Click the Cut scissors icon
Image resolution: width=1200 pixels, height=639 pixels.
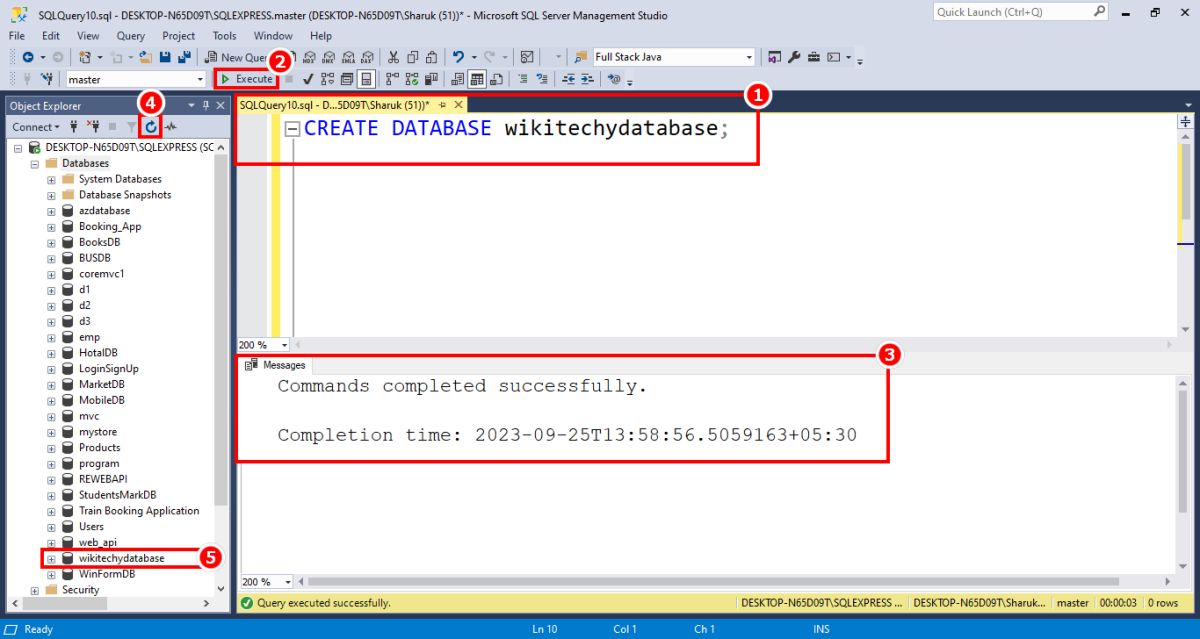[x=394, y=57]
